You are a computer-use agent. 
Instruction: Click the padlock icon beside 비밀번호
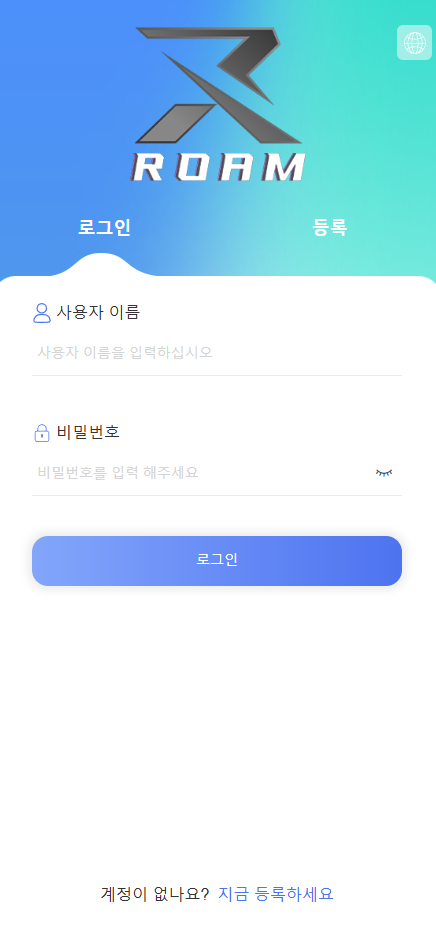[x=42, y=432]
